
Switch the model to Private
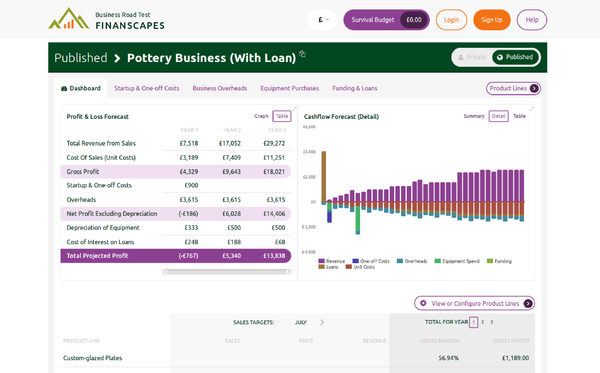(x=472, y=57)
